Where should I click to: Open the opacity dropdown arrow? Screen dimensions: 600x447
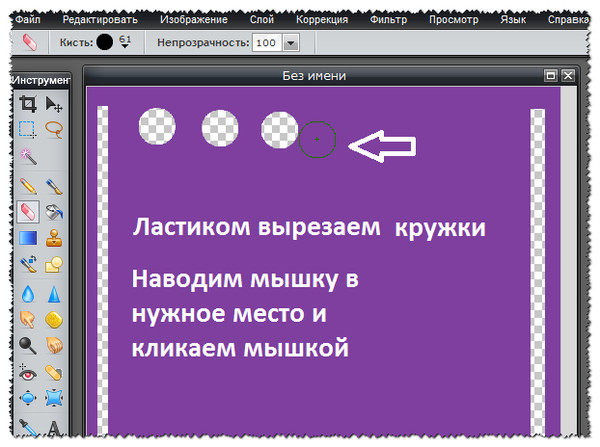point(291,42)
